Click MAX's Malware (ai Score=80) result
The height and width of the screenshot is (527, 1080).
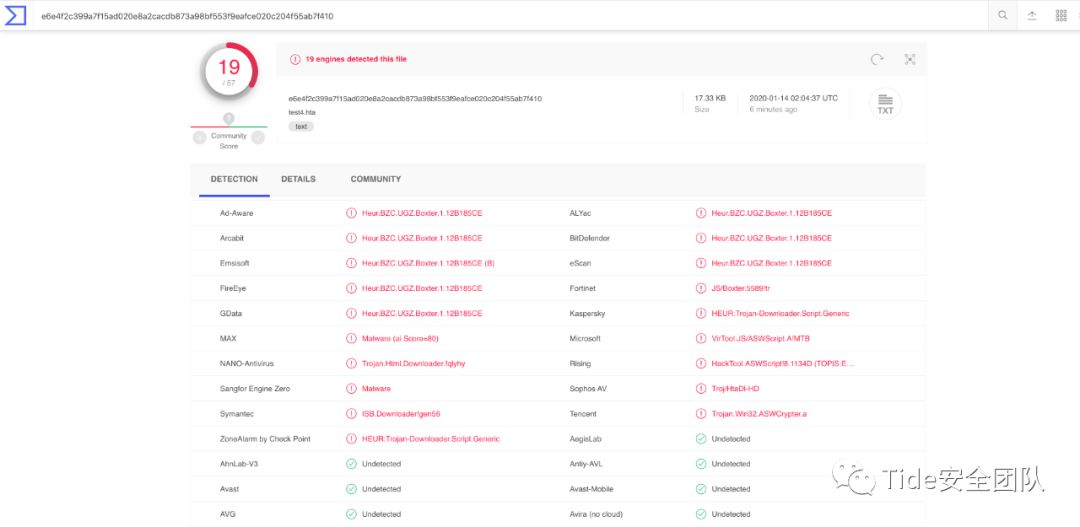tap(400, 338)
